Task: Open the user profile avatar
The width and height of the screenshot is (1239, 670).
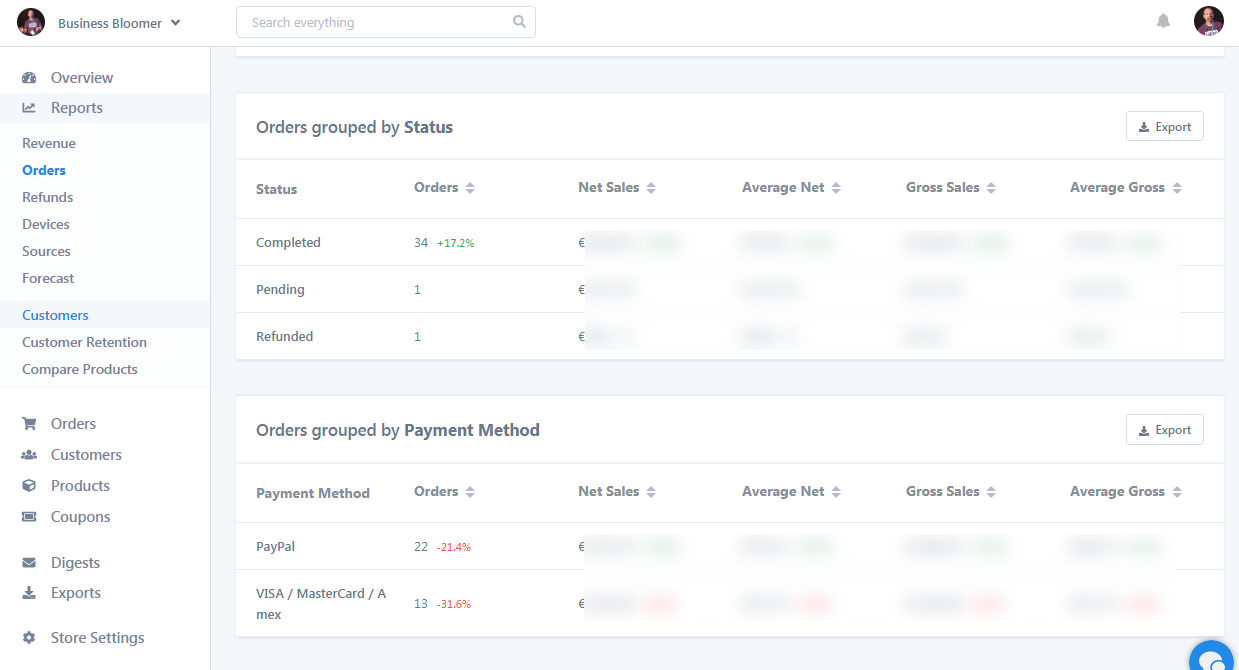Action: 1208,21
